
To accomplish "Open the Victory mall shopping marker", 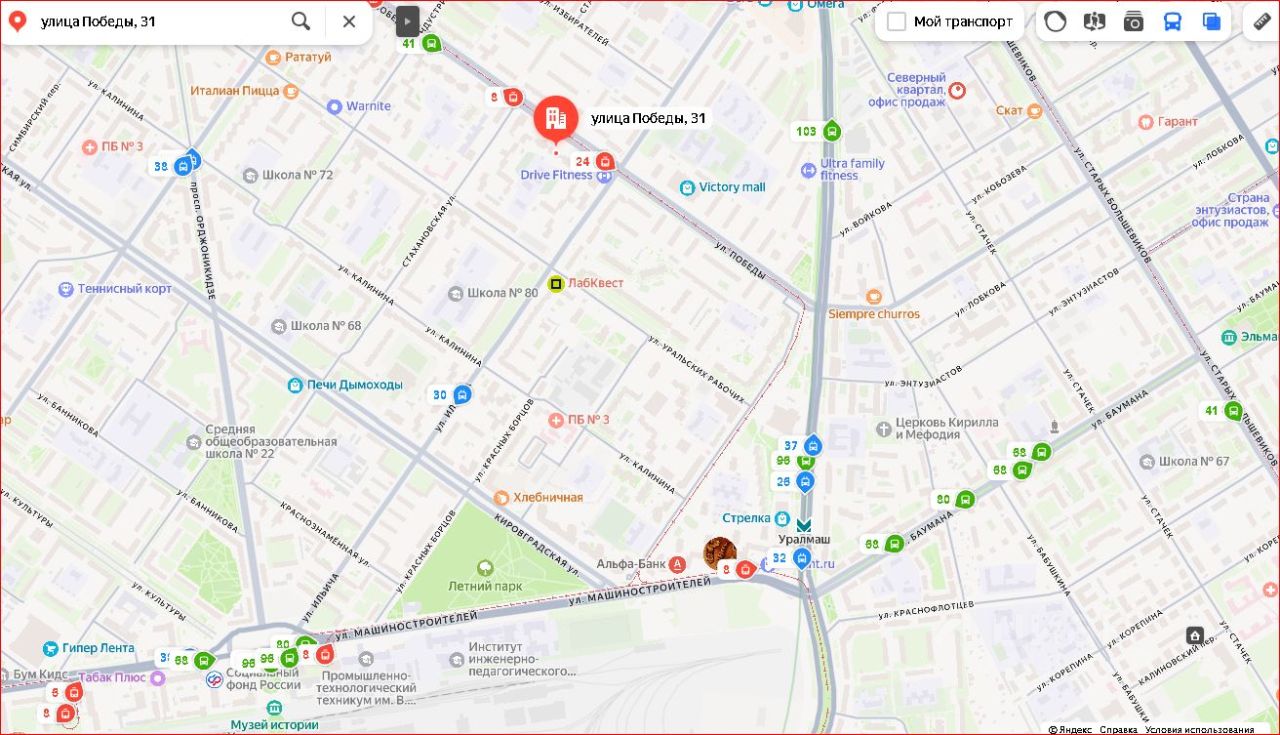I will [x=687, y=188].
